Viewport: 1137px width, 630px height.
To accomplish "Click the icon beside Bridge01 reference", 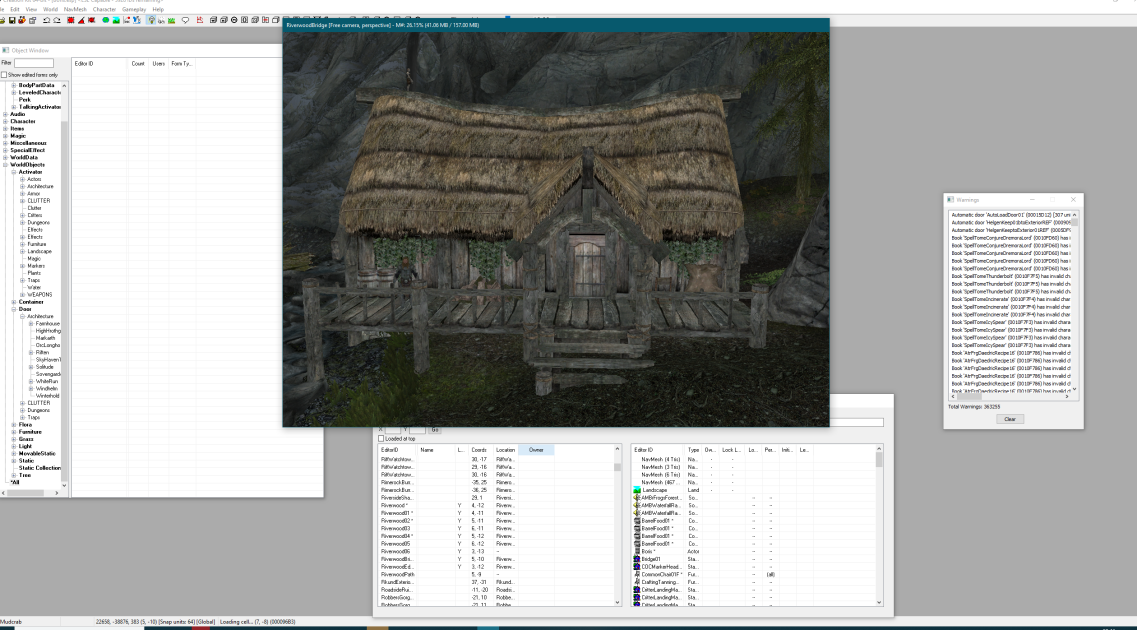I will [x=637, y=559].
